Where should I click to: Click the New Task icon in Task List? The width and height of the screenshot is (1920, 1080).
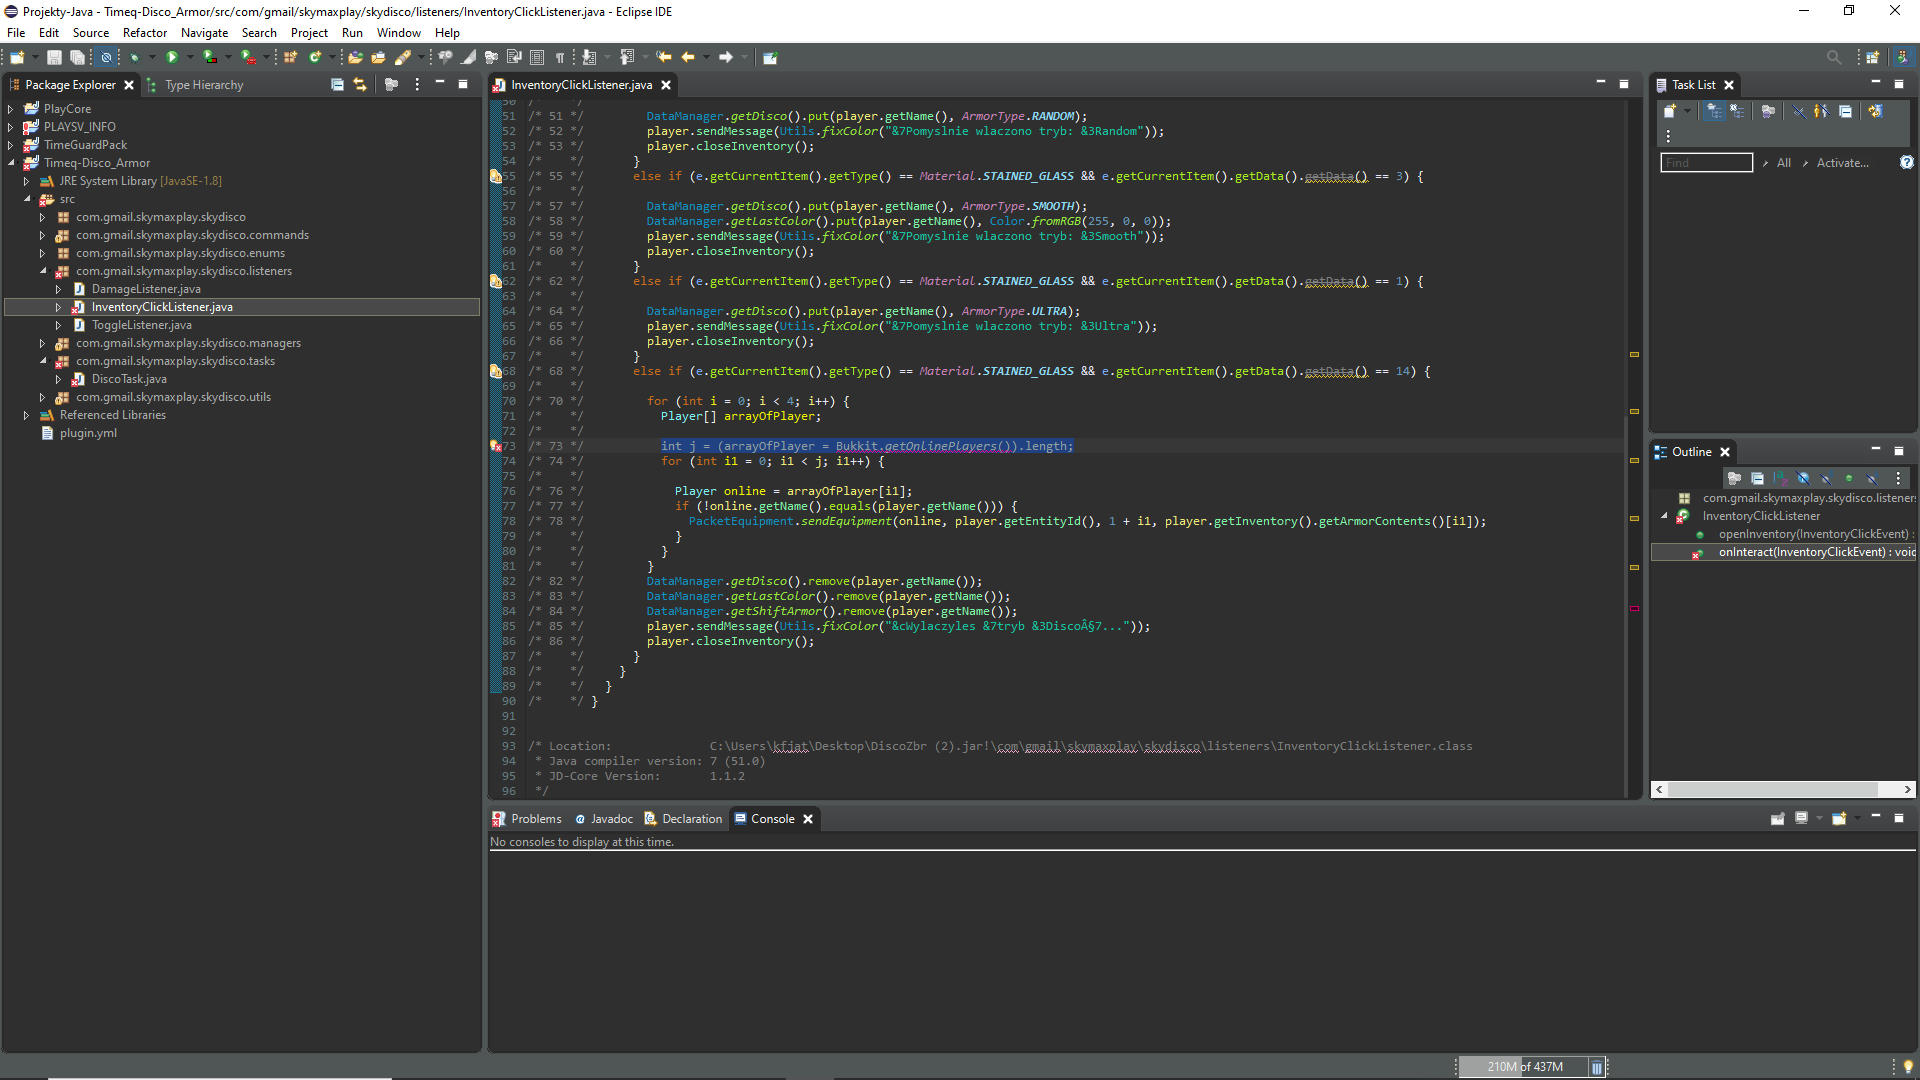pos(1669,111)
